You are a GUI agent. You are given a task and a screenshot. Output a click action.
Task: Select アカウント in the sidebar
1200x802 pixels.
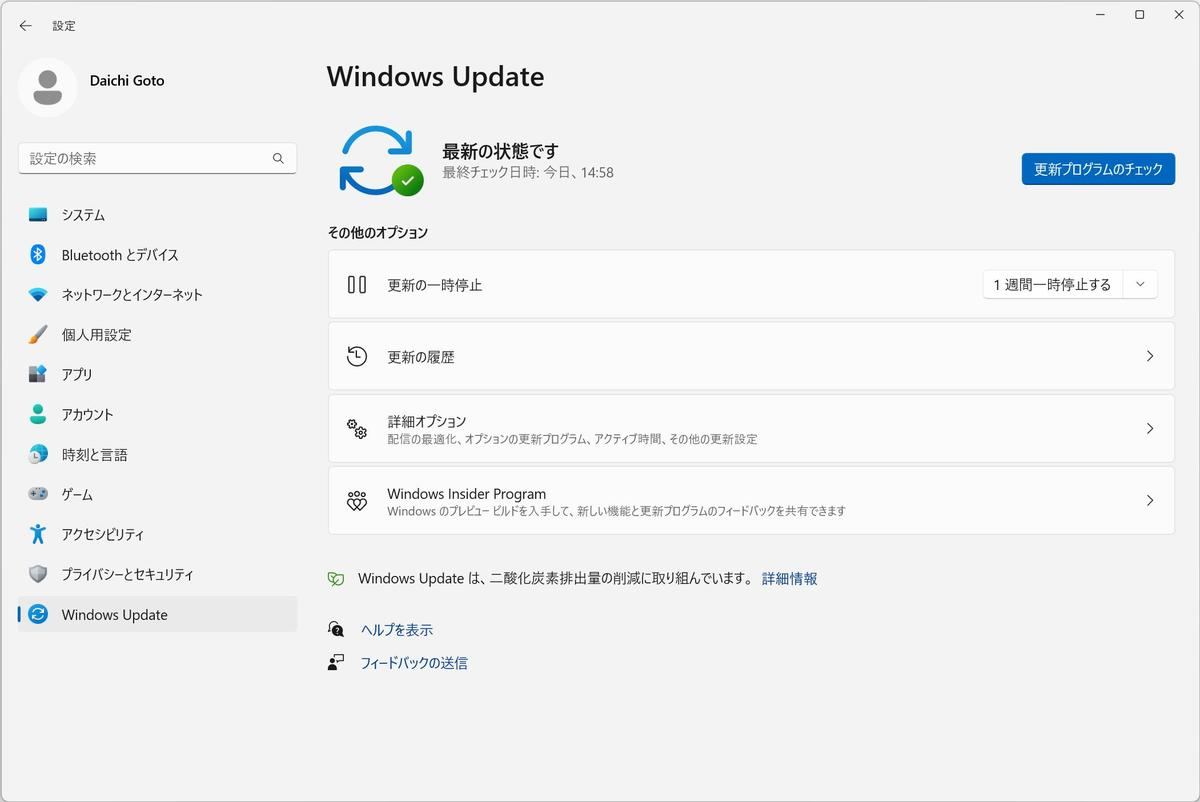[x=157, y=414]
